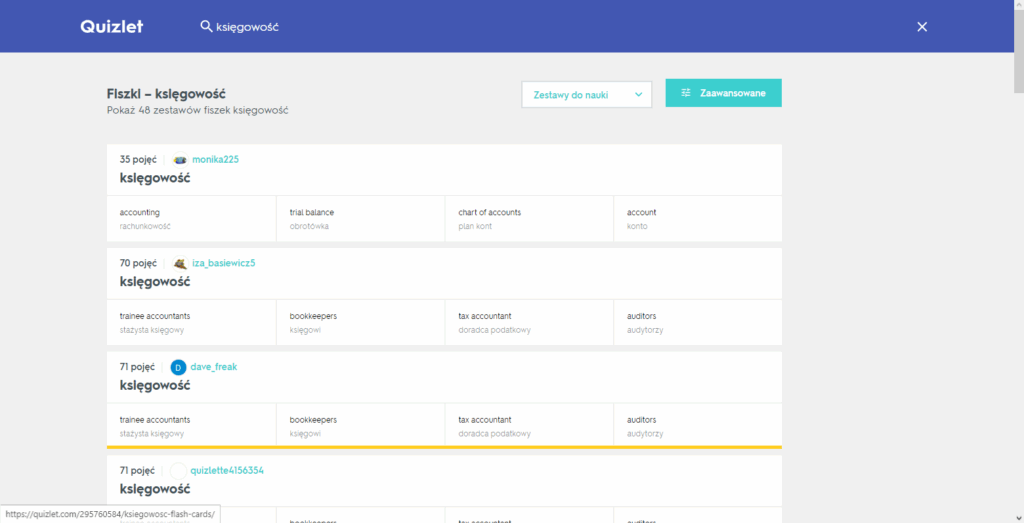Close the search bar with X
This screenshot has width=1024, height=523.
pos(922,27)
